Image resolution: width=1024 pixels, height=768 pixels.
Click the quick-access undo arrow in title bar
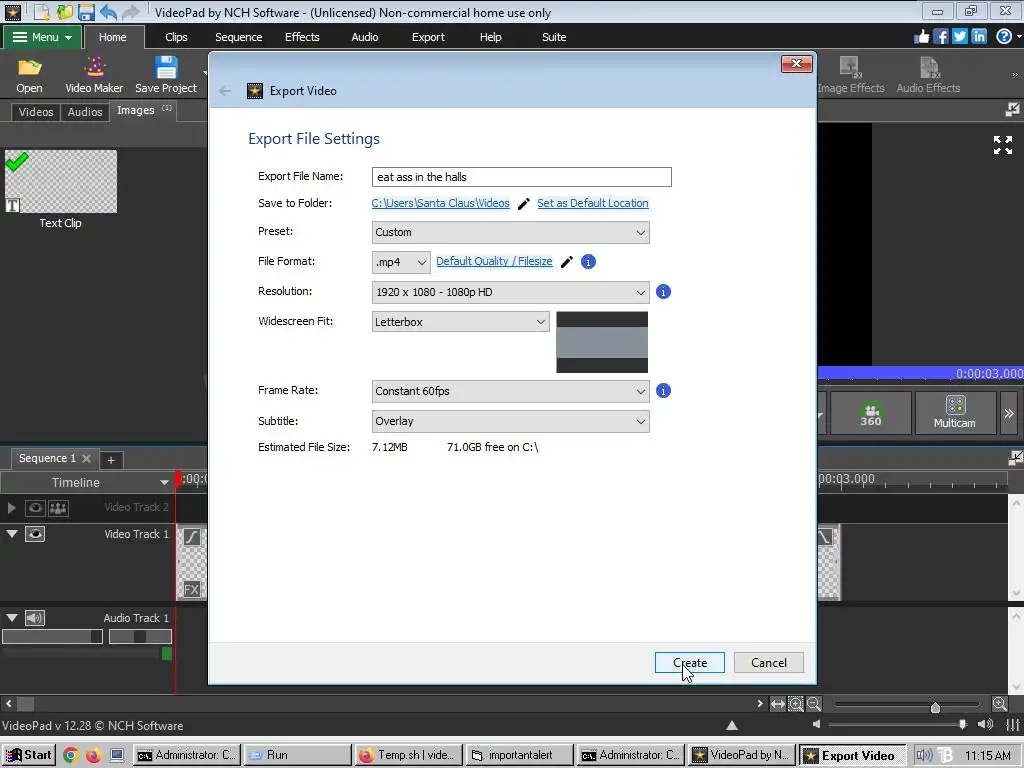108,12
